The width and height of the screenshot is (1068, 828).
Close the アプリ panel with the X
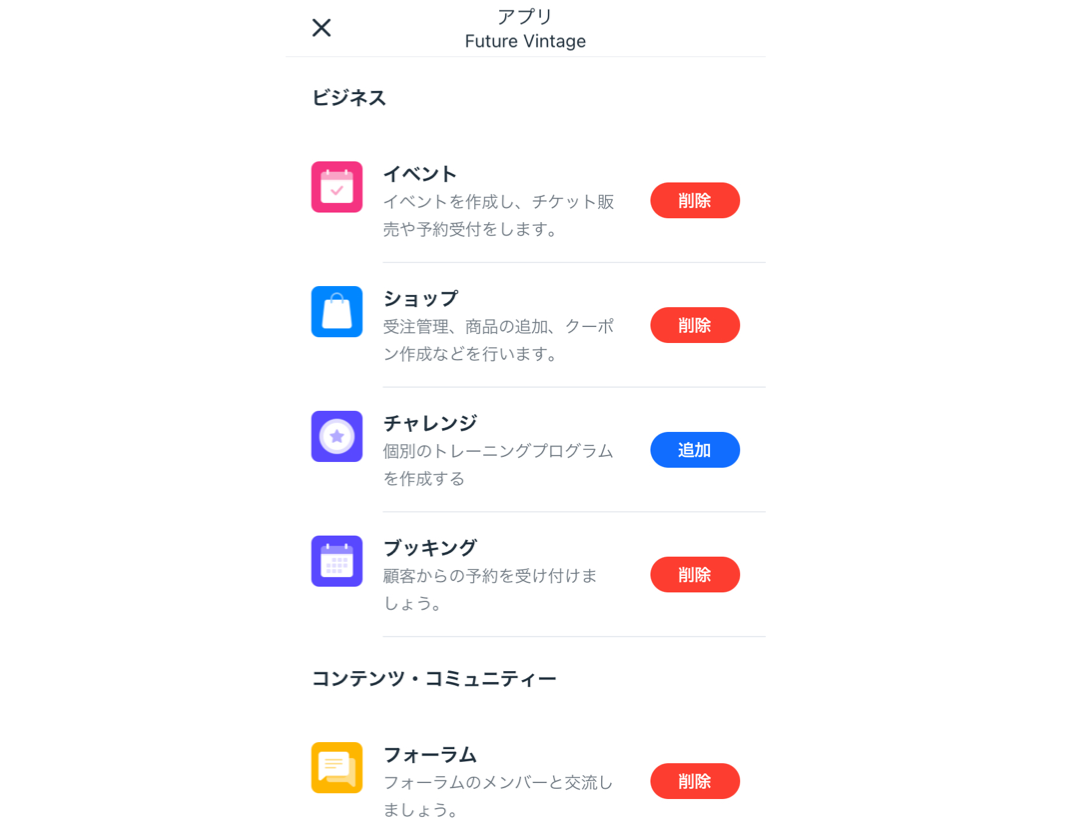[321, 28]
